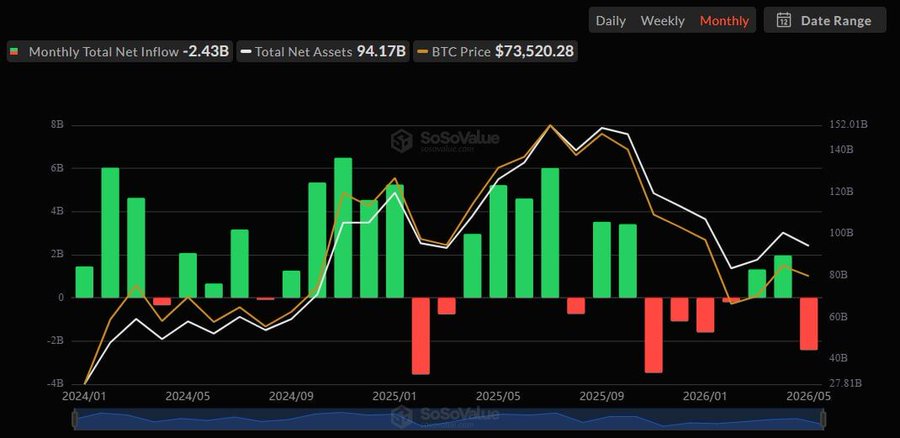Click the 2024/01 green inflow bar

(x=84, y=282)
